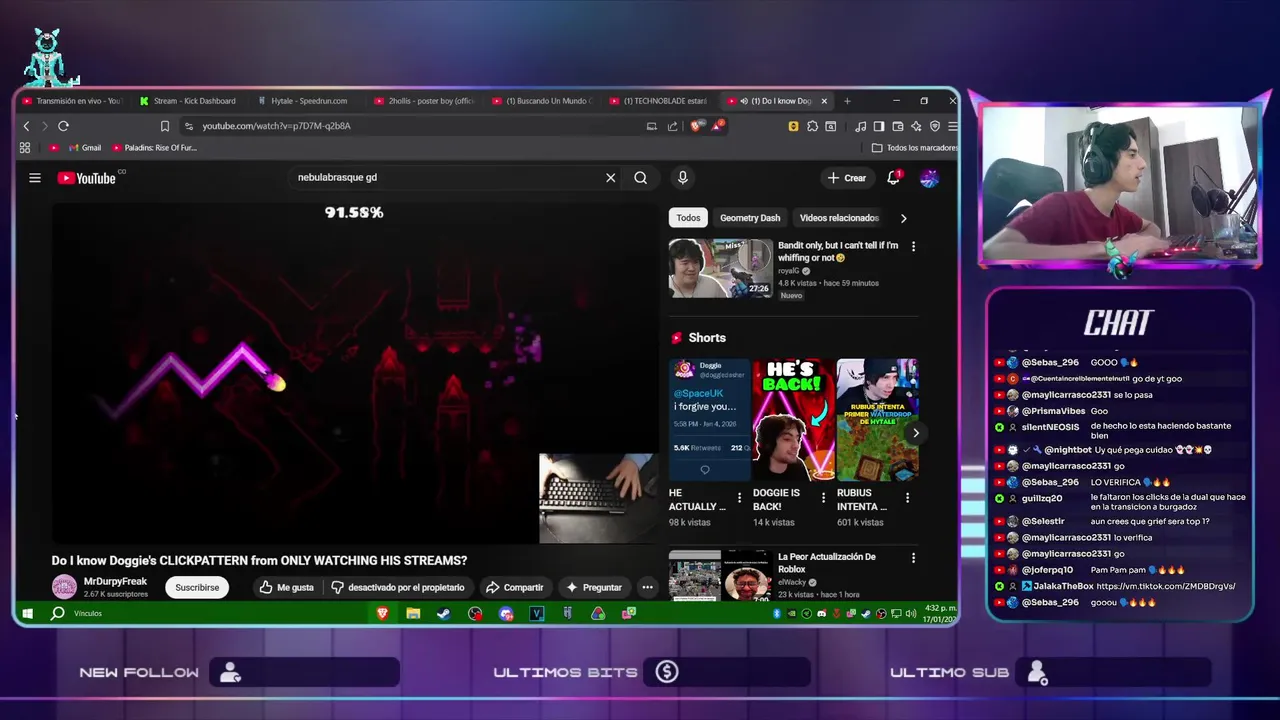Click the Compartir share button
This screenshot has width=1280, height=720.
click(514, 587)
